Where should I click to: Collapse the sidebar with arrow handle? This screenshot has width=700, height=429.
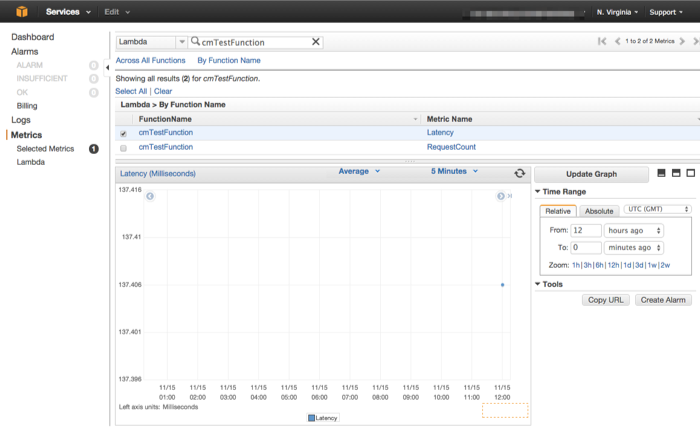107,68
